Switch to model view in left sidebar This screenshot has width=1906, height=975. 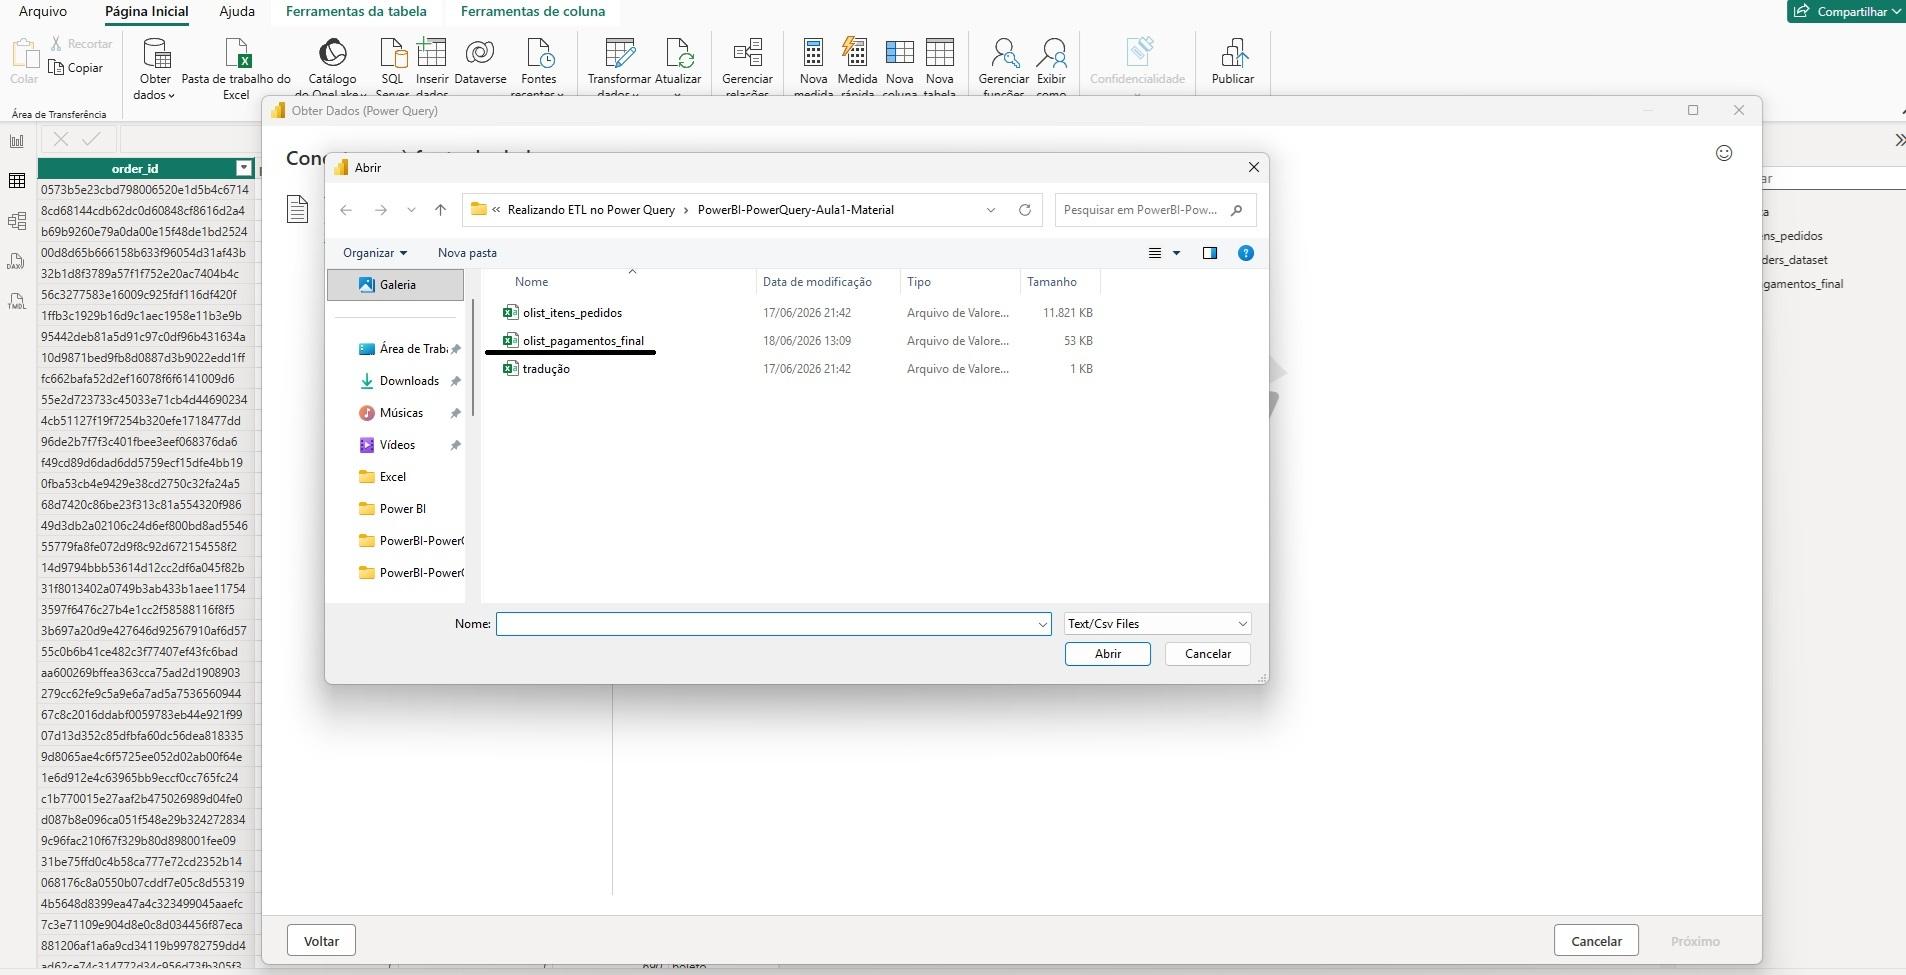(x=17, y=221)
